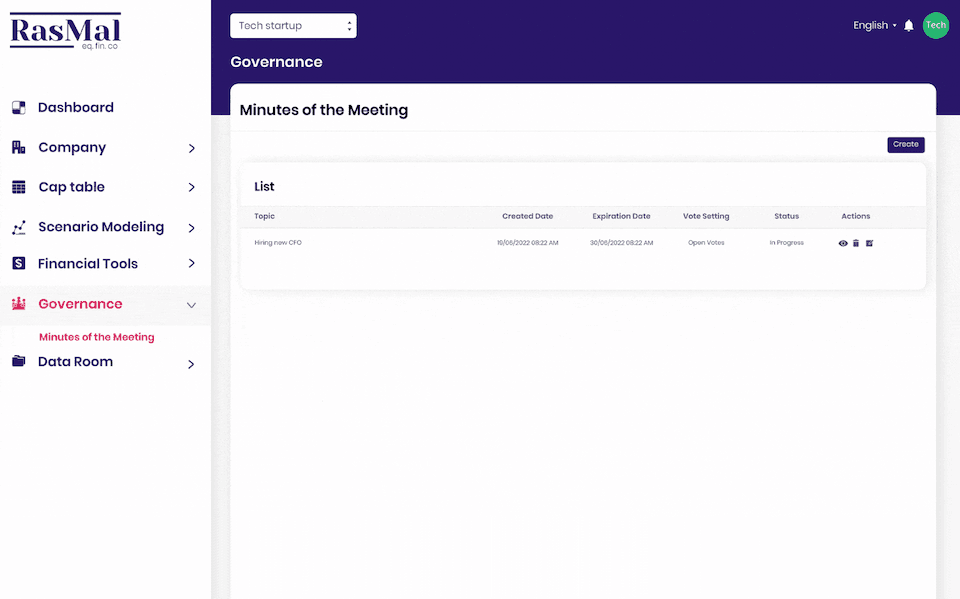Image resolution: width=960 pixels, height=599 pixels.
Task: Expand the Financial Tools chevron
Action: (x=192, y=263)
